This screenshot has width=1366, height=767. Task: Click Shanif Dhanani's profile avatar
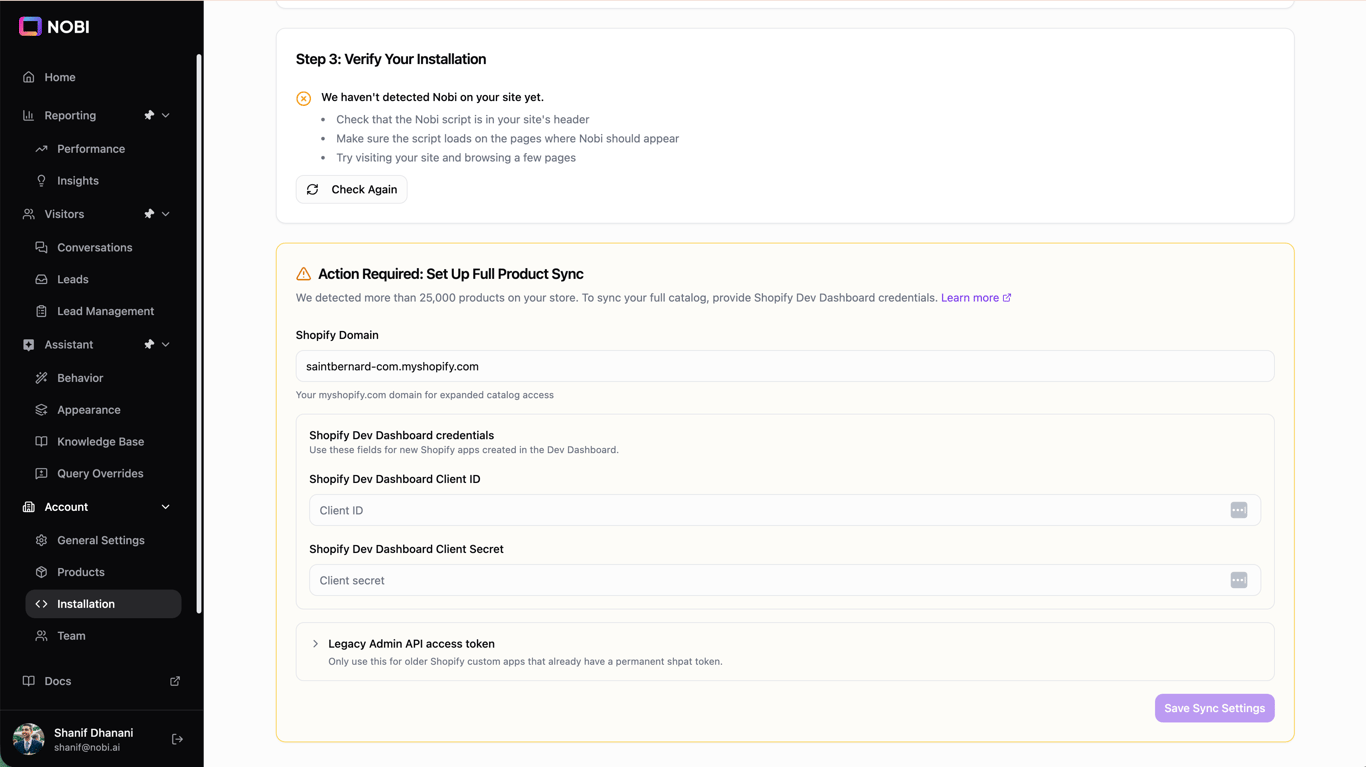(x=28, y=739)
